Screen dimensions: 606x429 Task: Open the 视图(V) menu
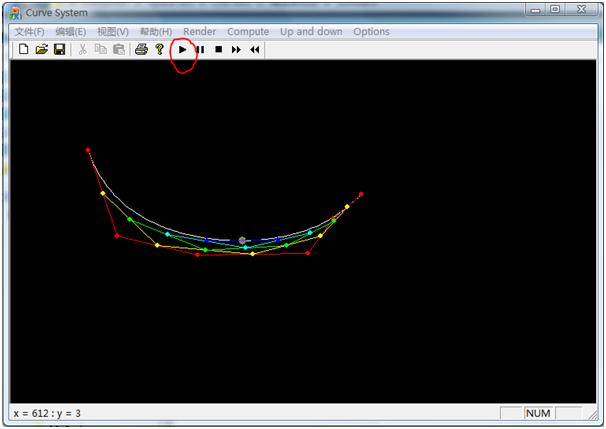[113, 32]
